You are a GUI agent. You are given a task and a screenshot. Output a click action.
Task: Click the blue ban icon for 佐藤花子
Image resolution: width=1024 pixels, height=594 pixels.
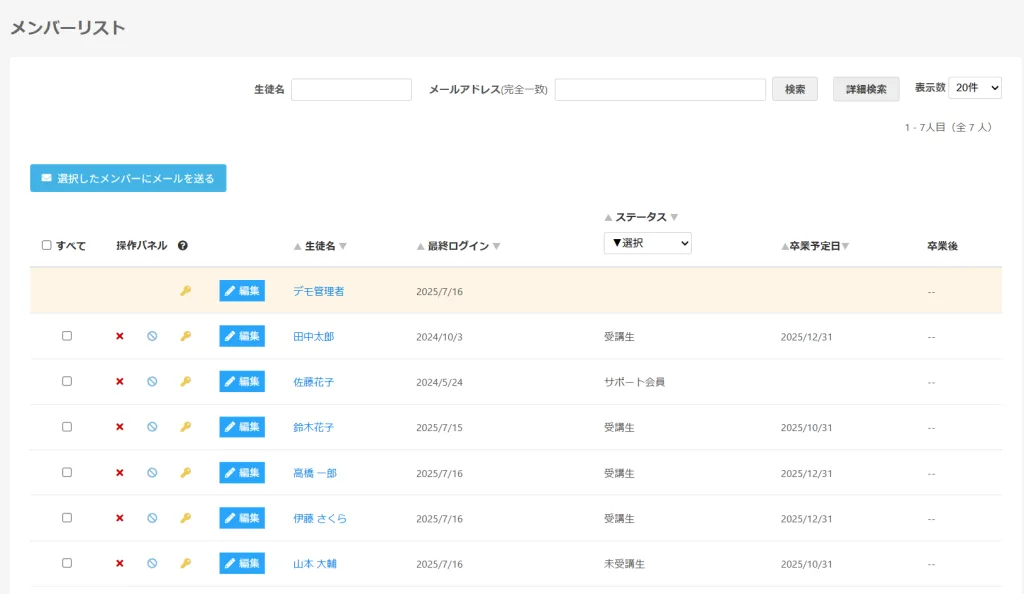(x=152, y=382)
